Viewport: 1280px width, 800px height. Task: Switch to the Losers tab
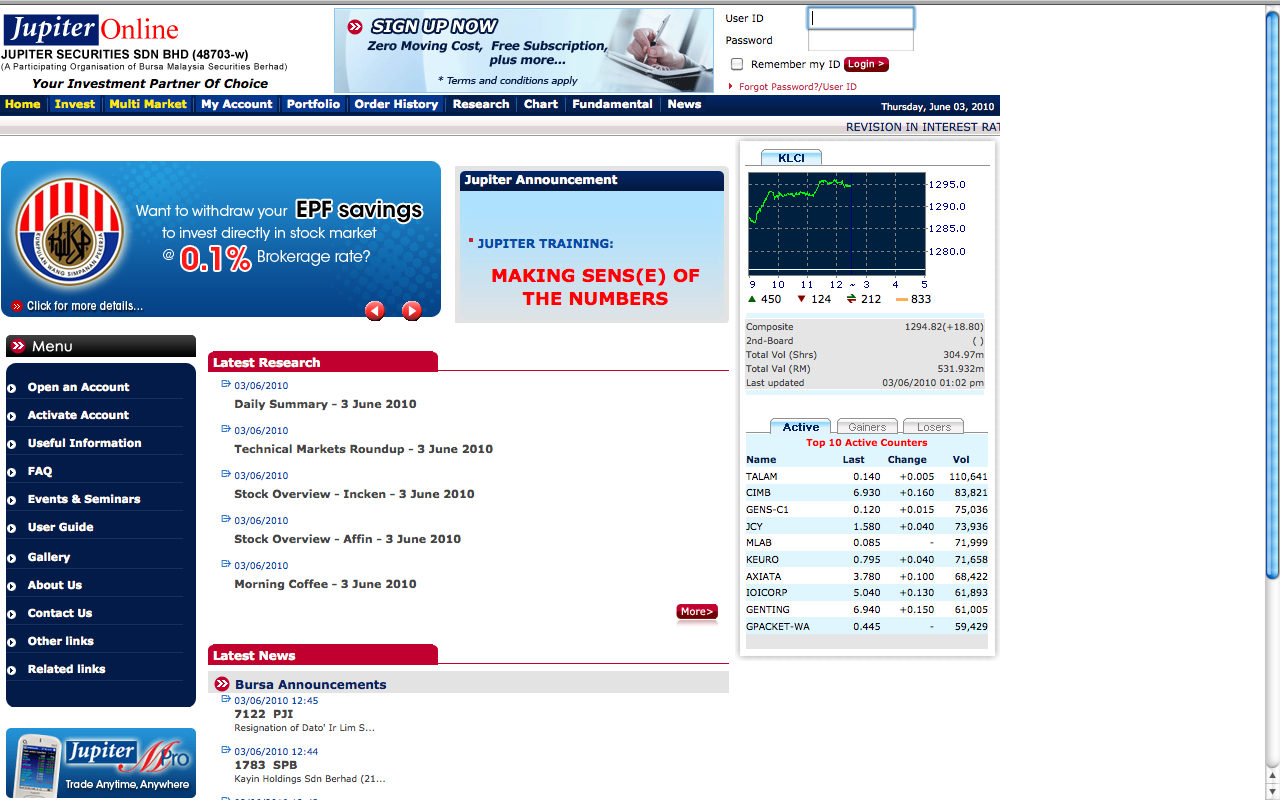(934, 427)
